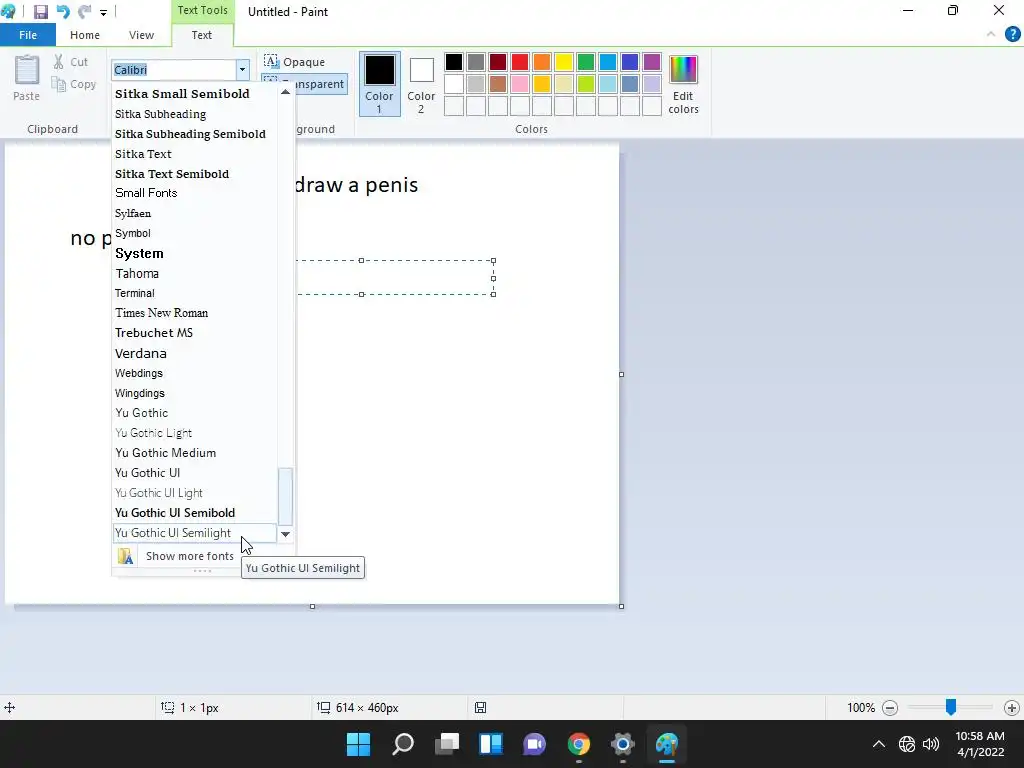The width and height of the screenshot is (1024, 768).
Task: Click the font family input field showing Calibri
Action: coord(174,69)
